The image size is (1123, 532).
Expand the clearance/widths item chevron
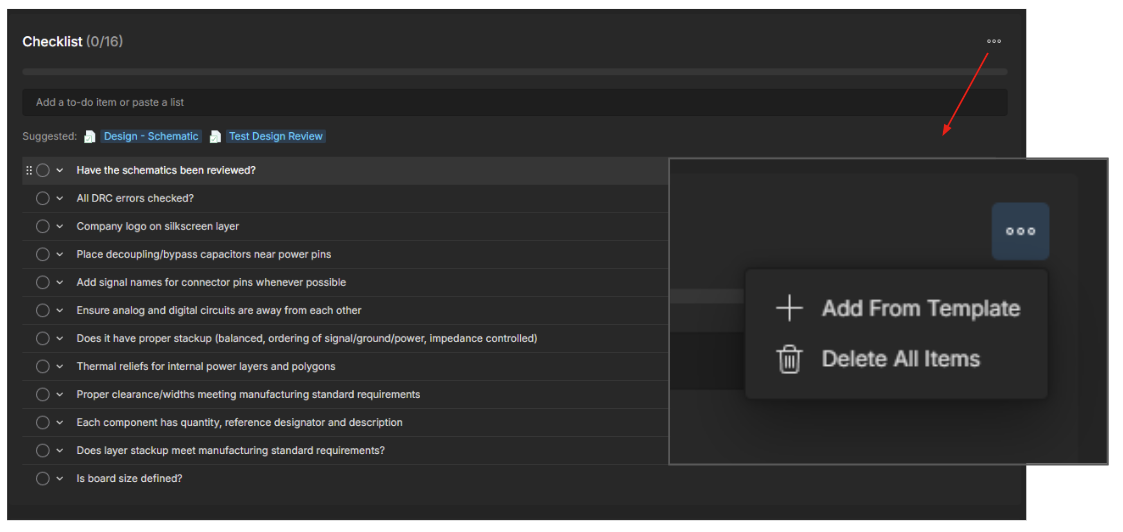tap(60, 395)
